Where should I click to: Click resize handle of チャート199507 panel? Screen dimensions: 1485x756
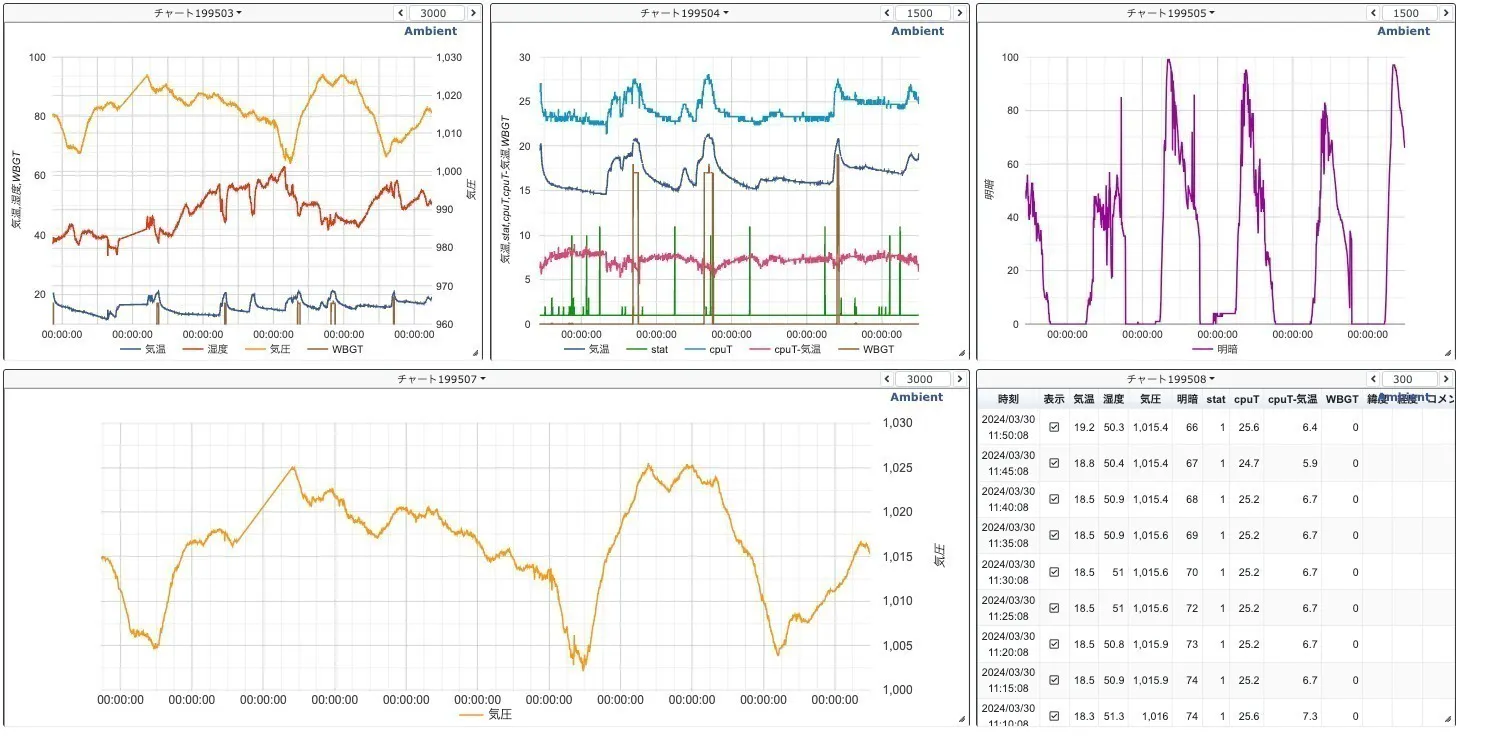pos(962,718)
